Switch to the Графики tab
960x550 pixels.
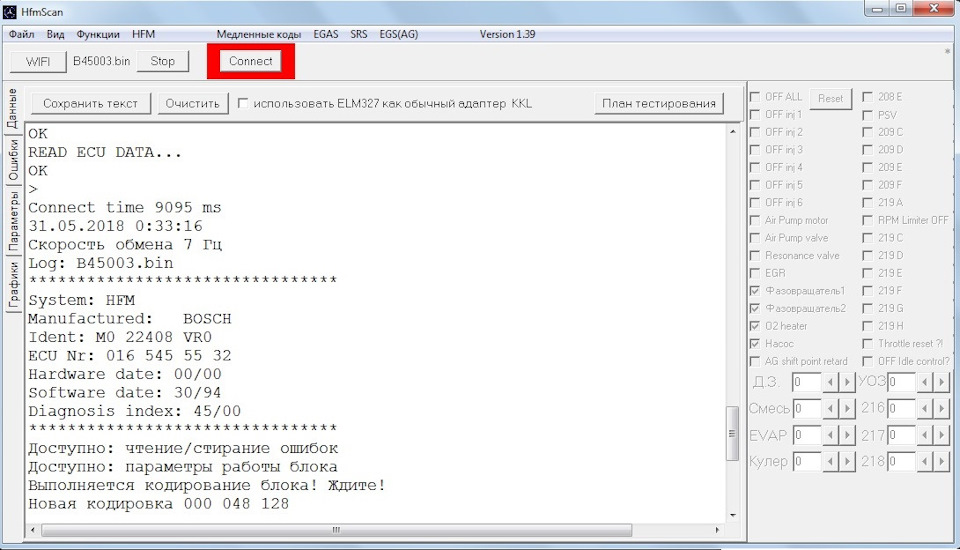pos(13,285)
